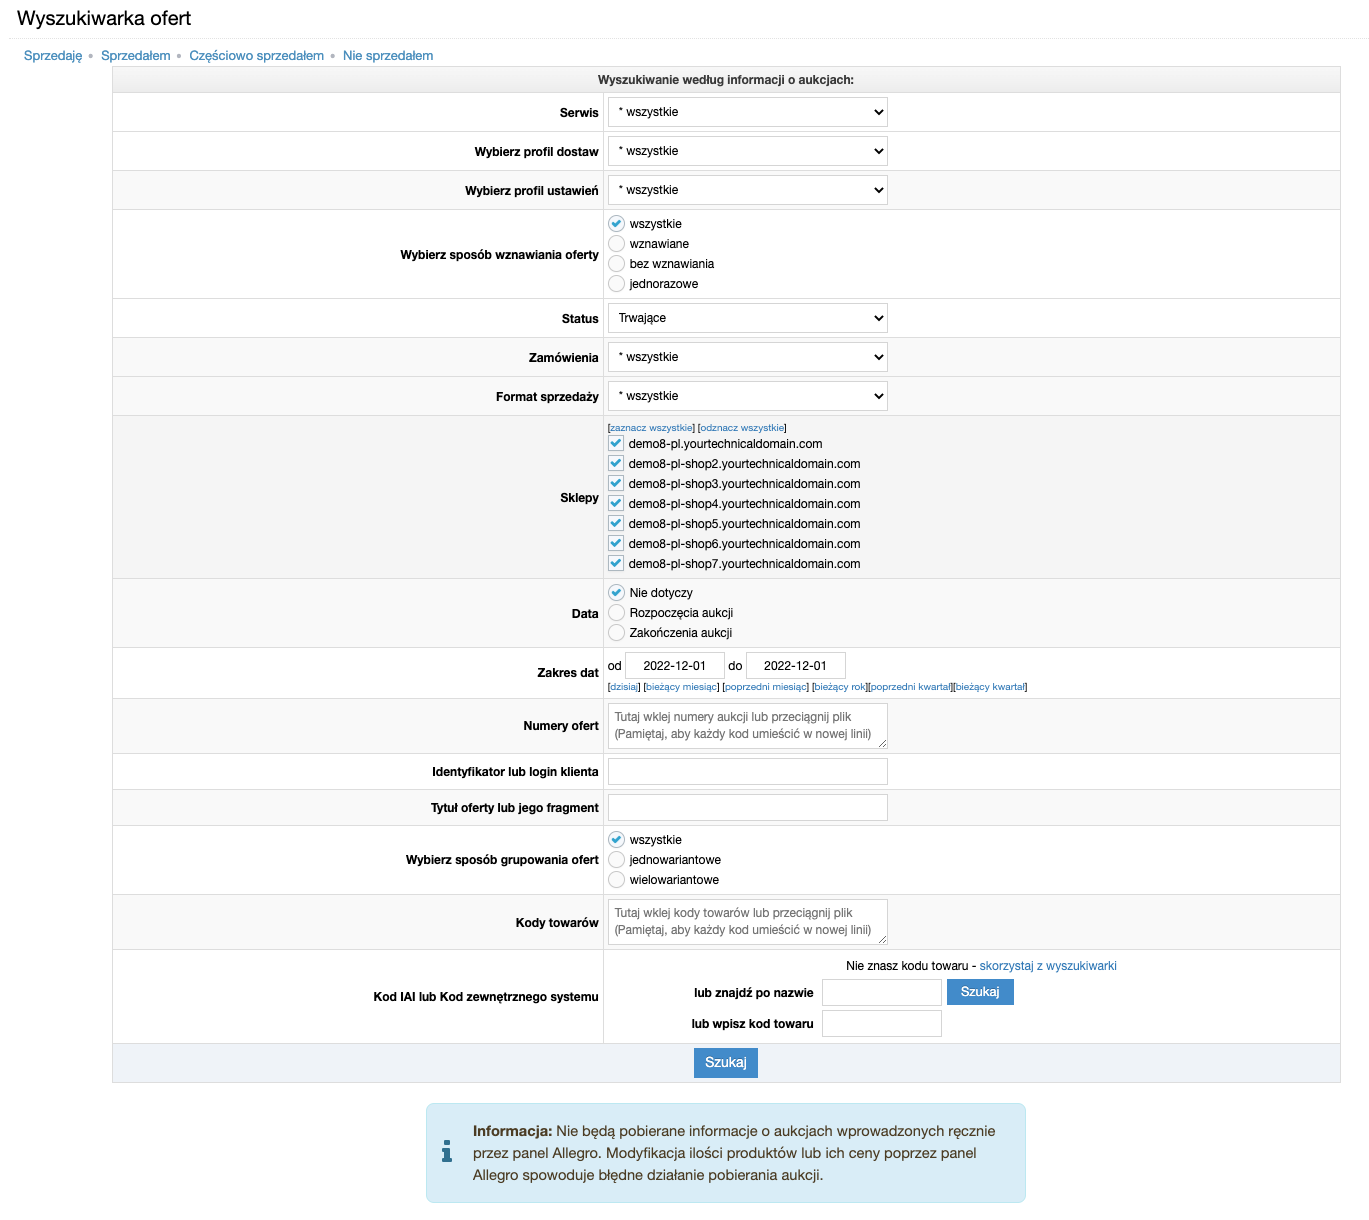The height and width of the screenshot is (1220, 1369).
Task: Click the zaznacz wszystkie link
Action: click(651, 428)
